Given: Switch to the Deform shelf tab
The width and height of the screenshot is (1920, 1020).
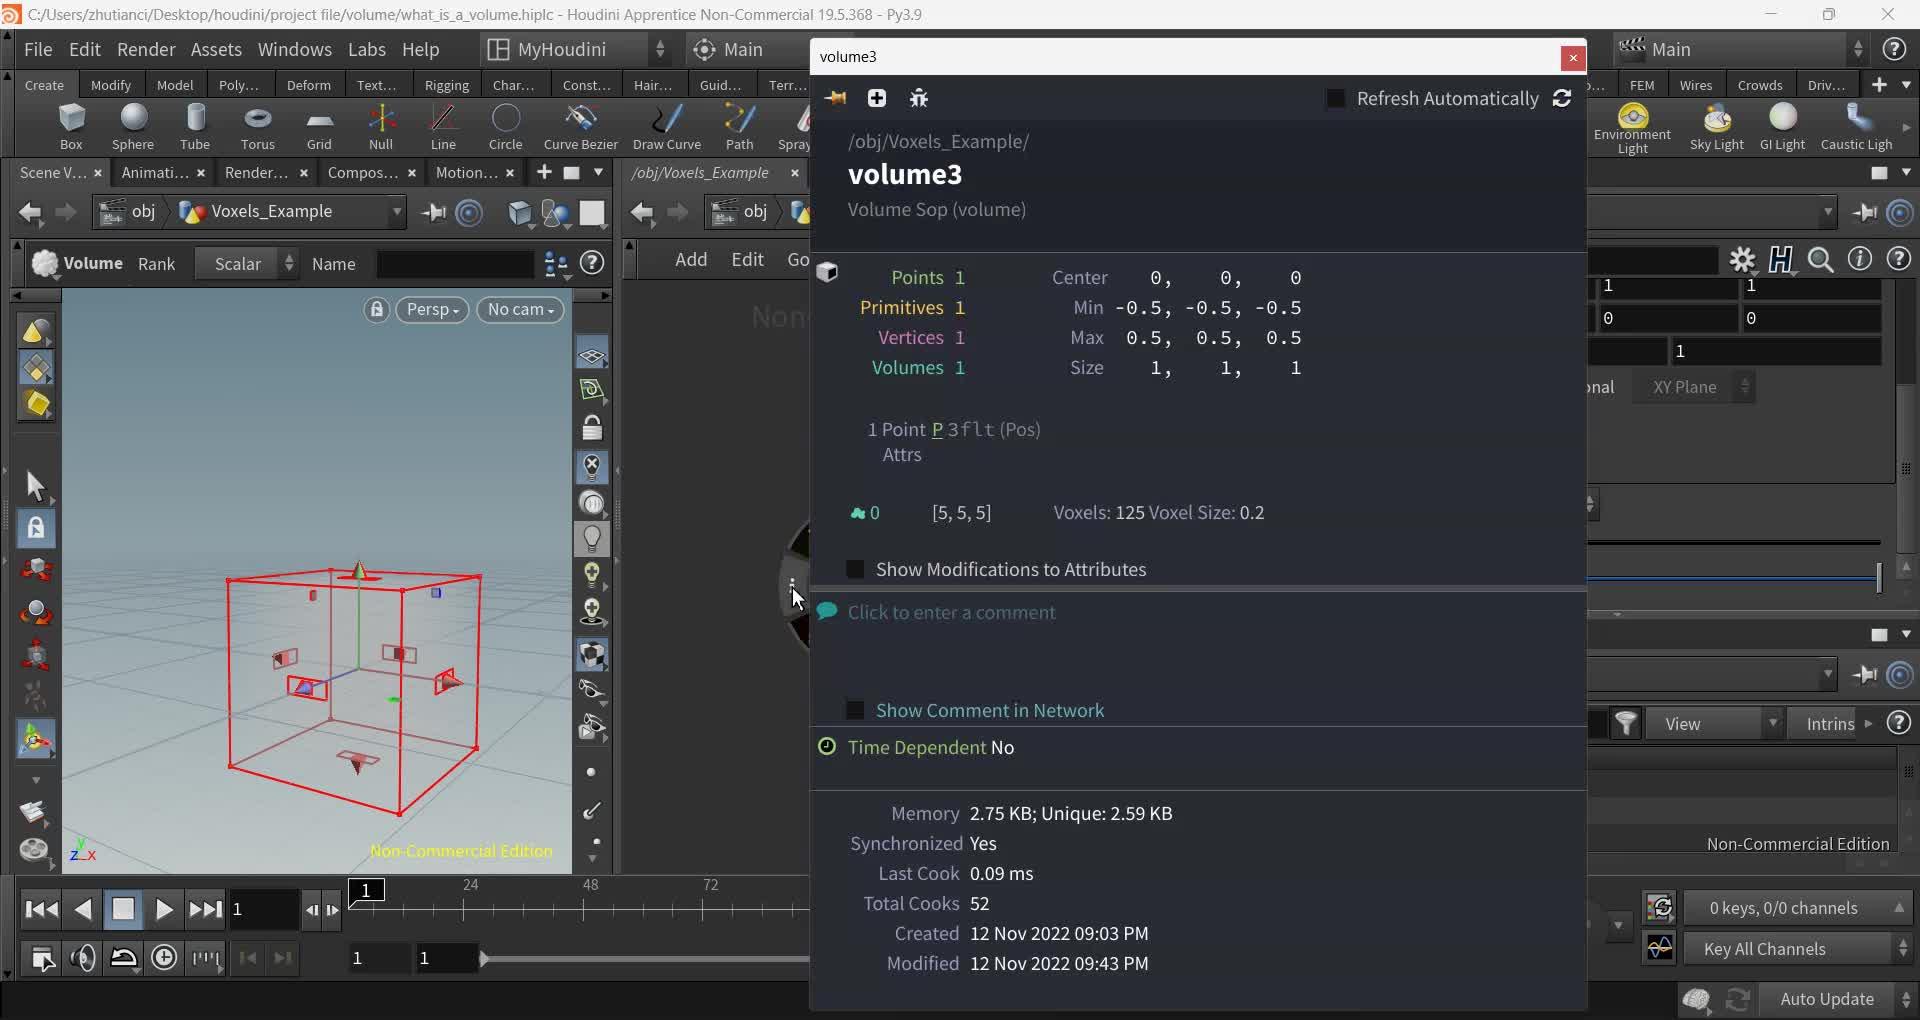Looking at the screenshot, I should (x=308, y=85).
